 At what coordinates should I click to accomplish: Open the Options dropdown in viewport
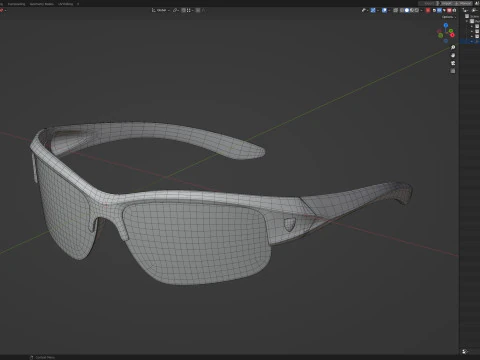(449, 17)
